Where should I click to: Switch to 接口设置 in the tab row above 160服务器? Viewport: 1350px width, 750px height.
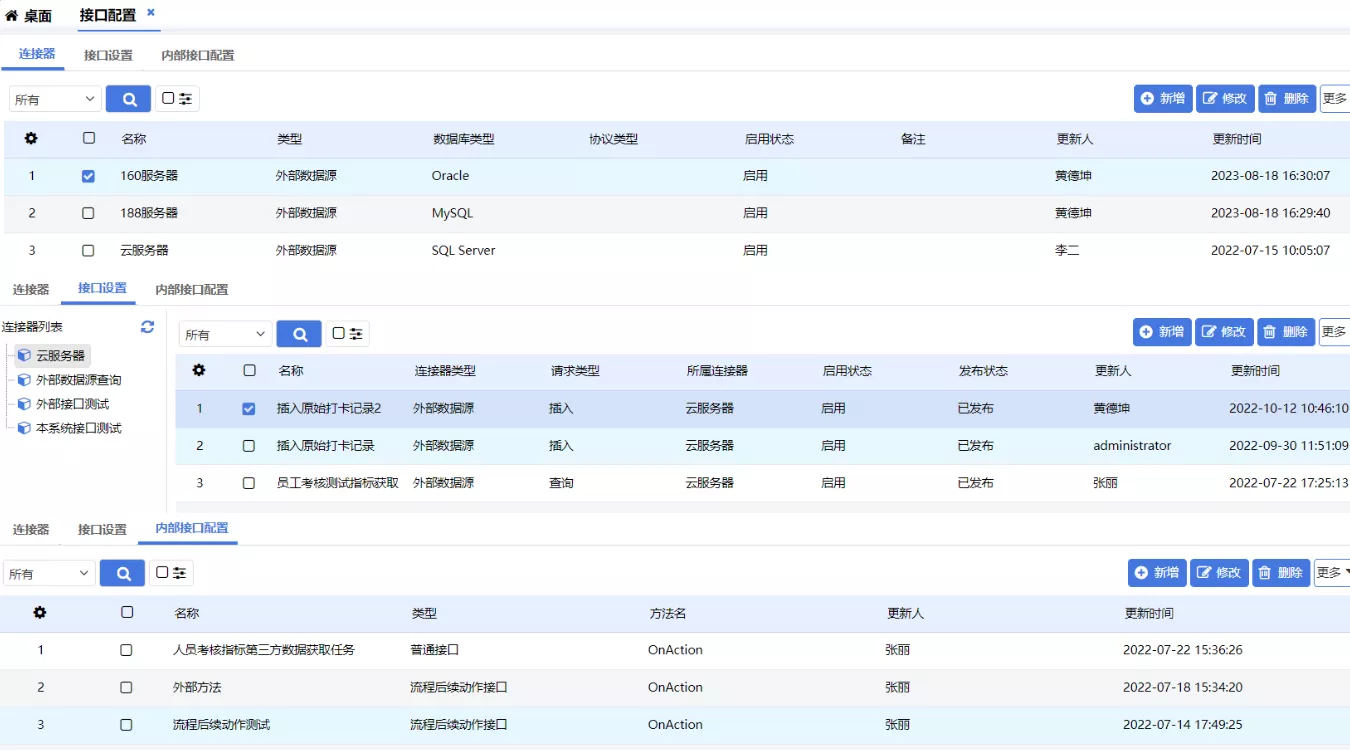[108, 55]
